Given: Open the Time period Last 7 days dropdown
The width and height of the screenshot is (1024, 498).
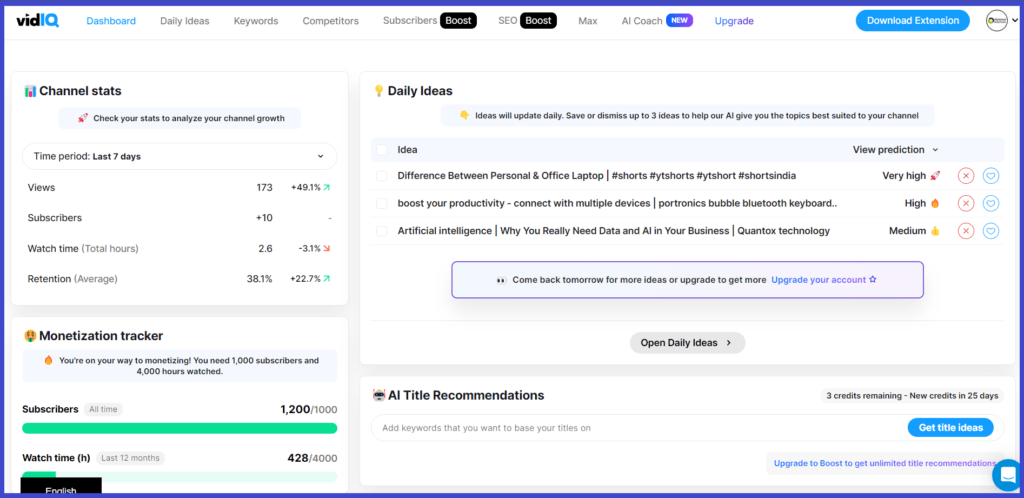Looking at the screenshot, I should pos(180,157).
